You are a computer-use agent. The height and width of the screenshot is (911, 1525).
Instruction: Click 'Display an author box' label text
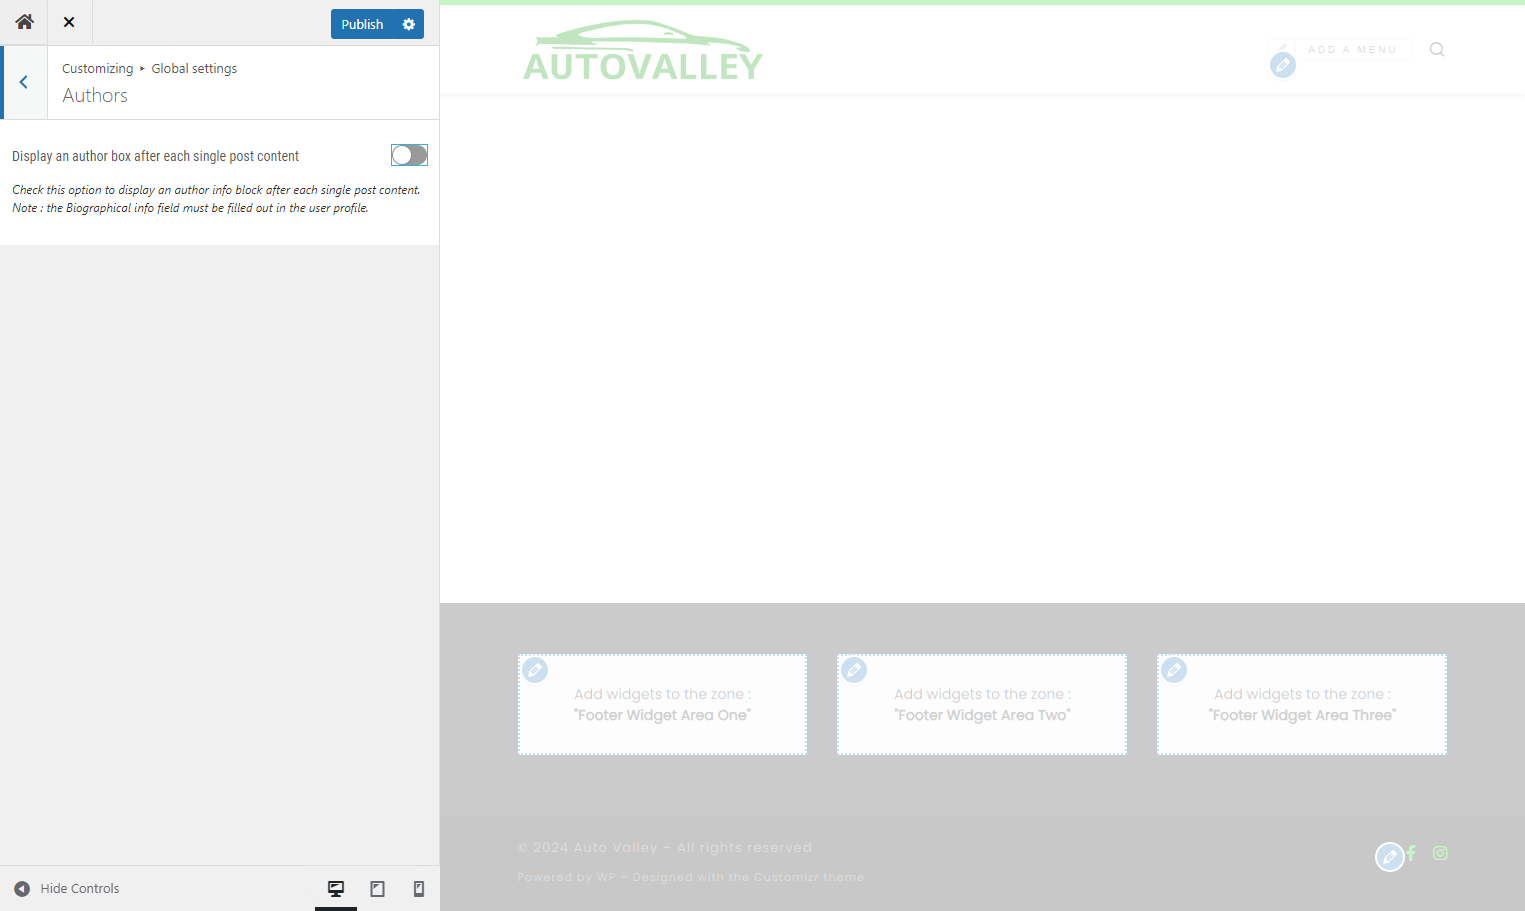tap(155, 156)
